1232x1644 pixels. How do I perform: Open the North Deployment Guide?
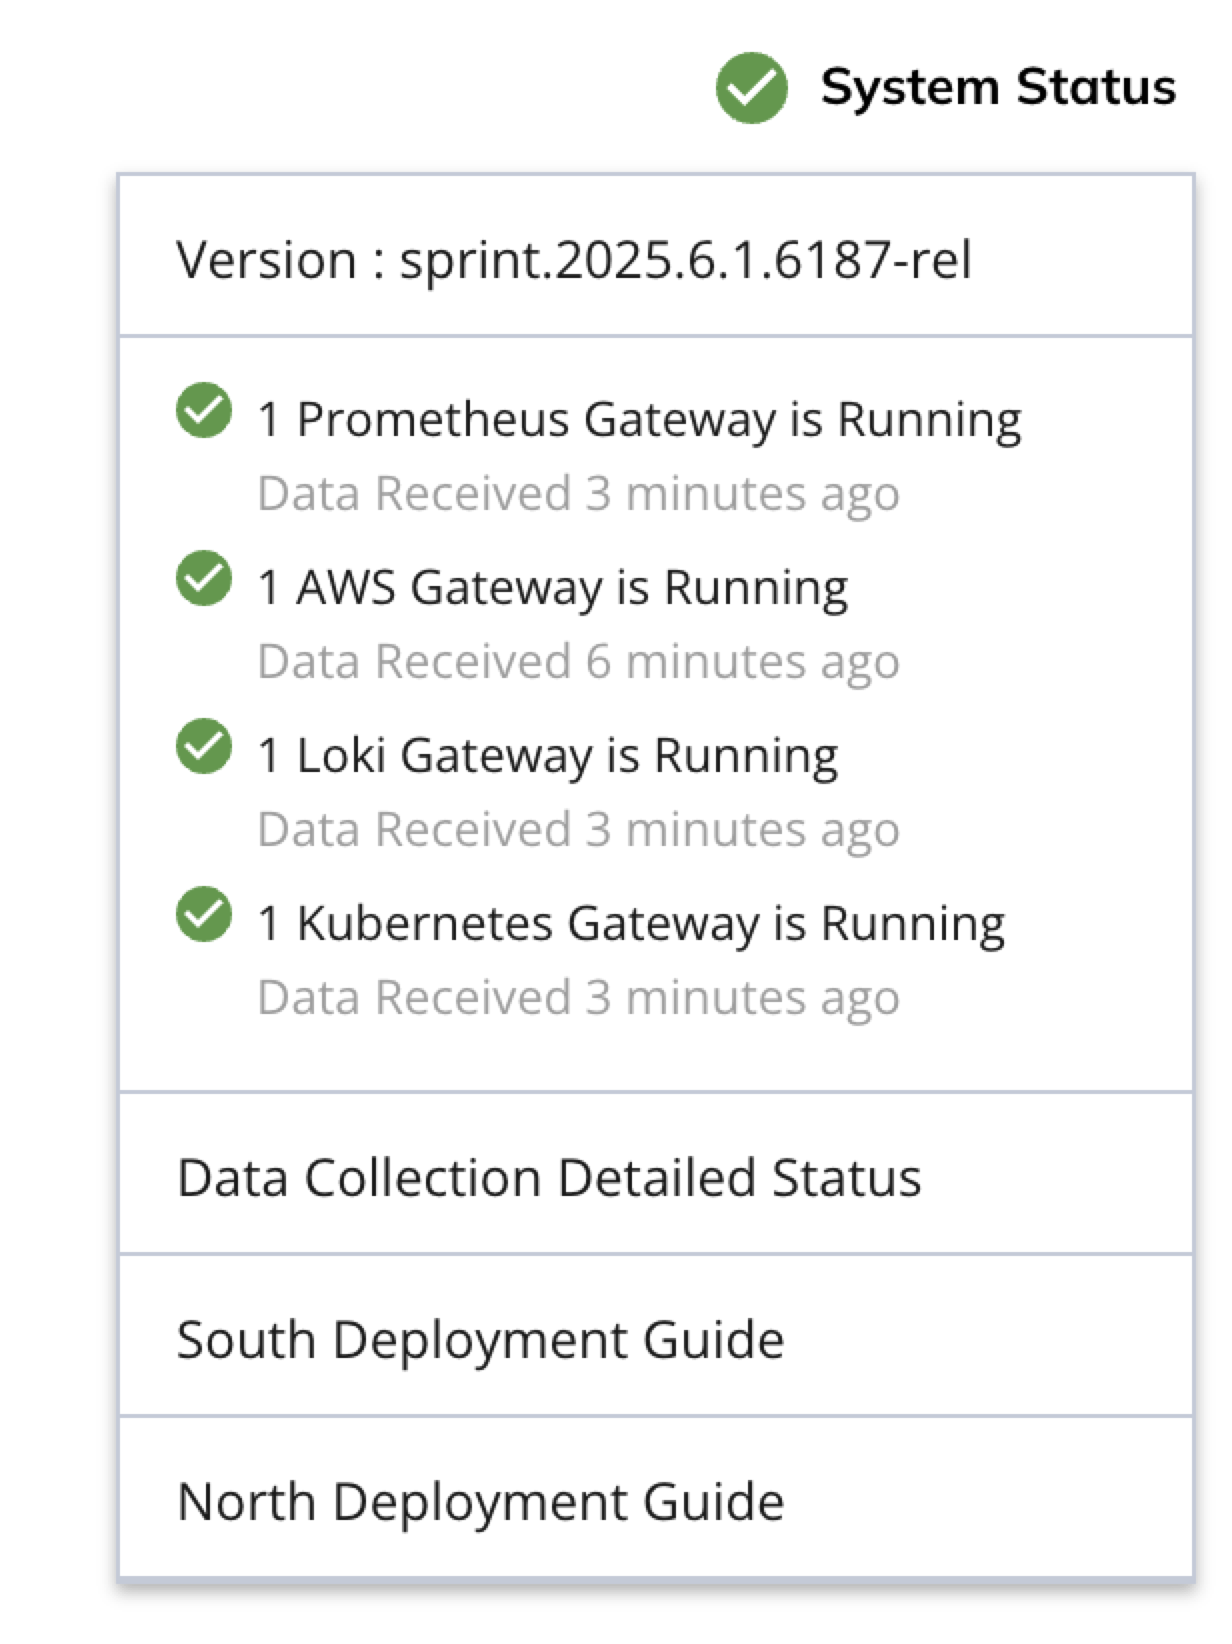[656, 1500]
